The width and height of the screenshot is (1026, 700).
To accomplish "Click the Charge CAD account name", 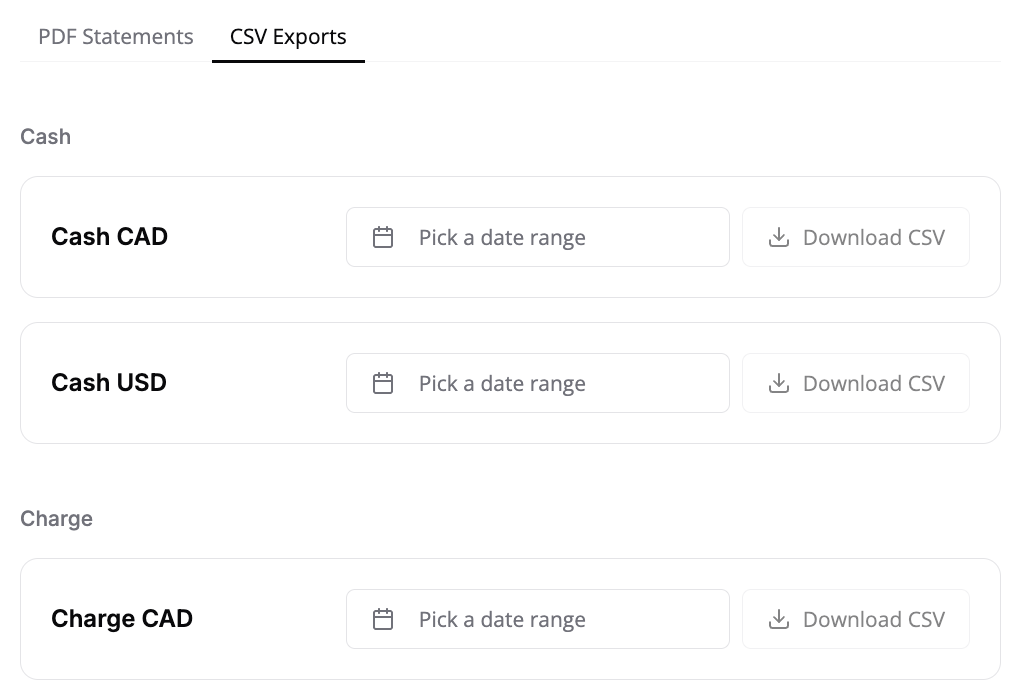I will [x=122, y=620].
